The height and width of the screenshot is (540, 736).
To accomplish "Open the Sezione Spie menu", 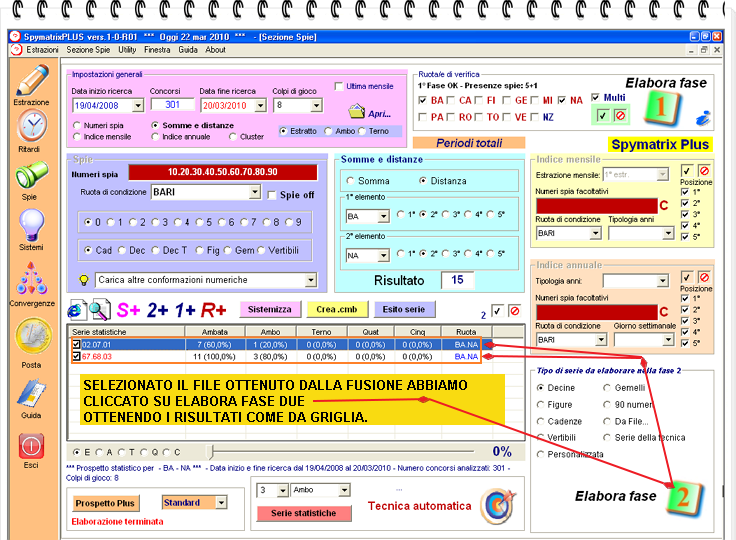I will click(88, 50).
